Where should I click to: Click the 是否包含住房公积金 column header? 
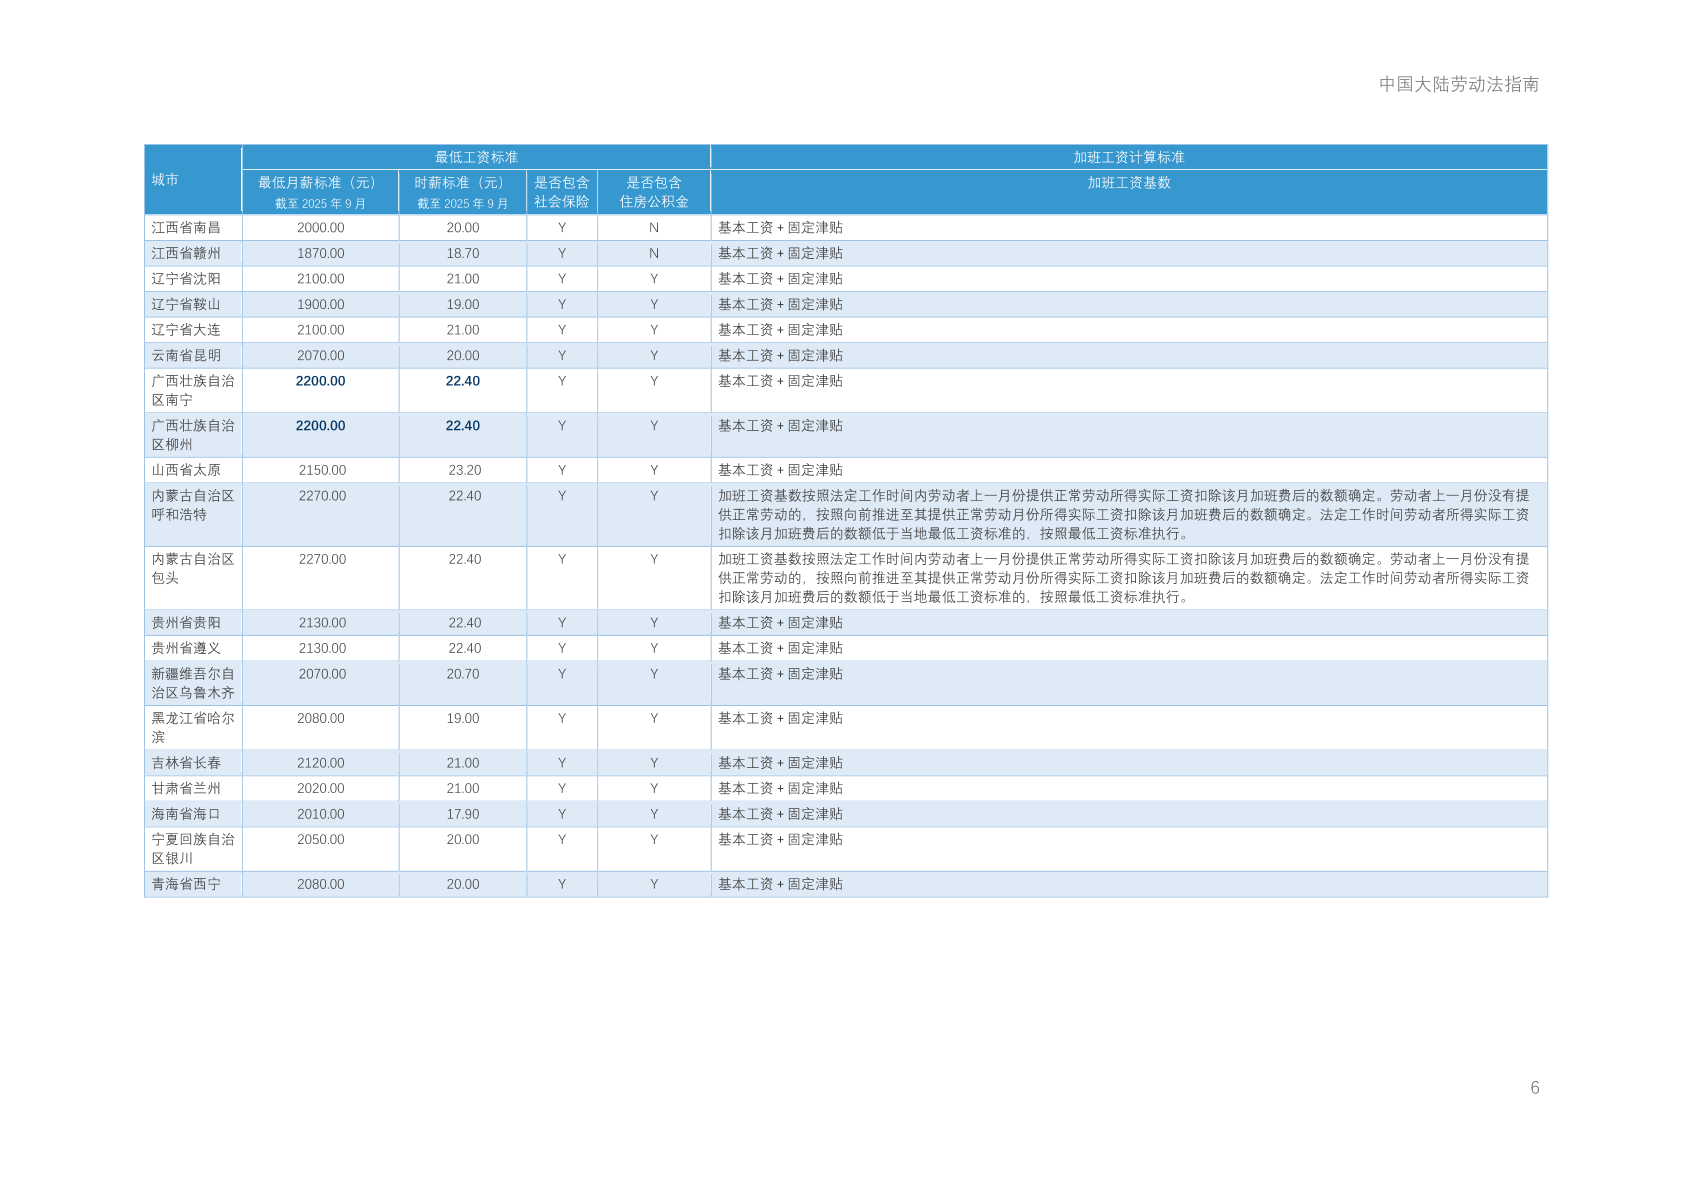653,191
